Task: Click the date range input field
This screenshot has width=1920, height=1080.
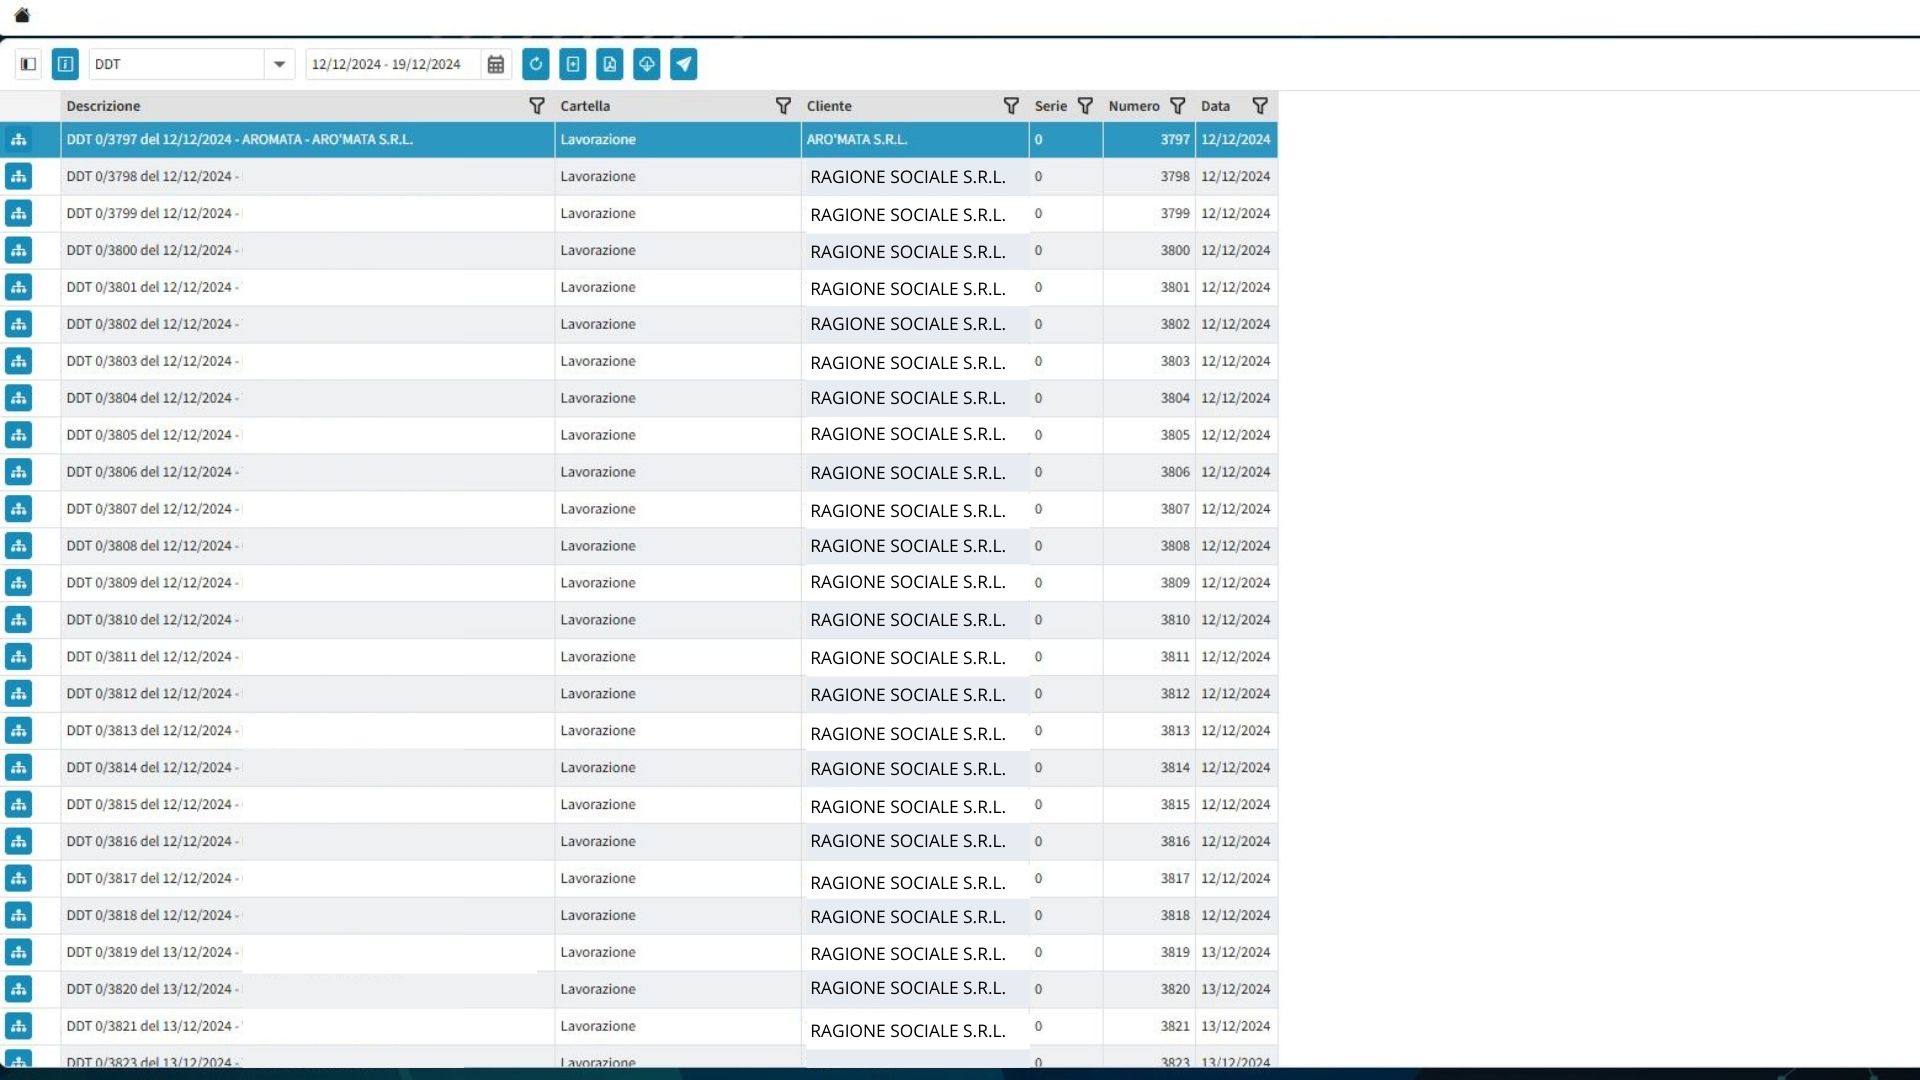Action: tap(392, 64)
